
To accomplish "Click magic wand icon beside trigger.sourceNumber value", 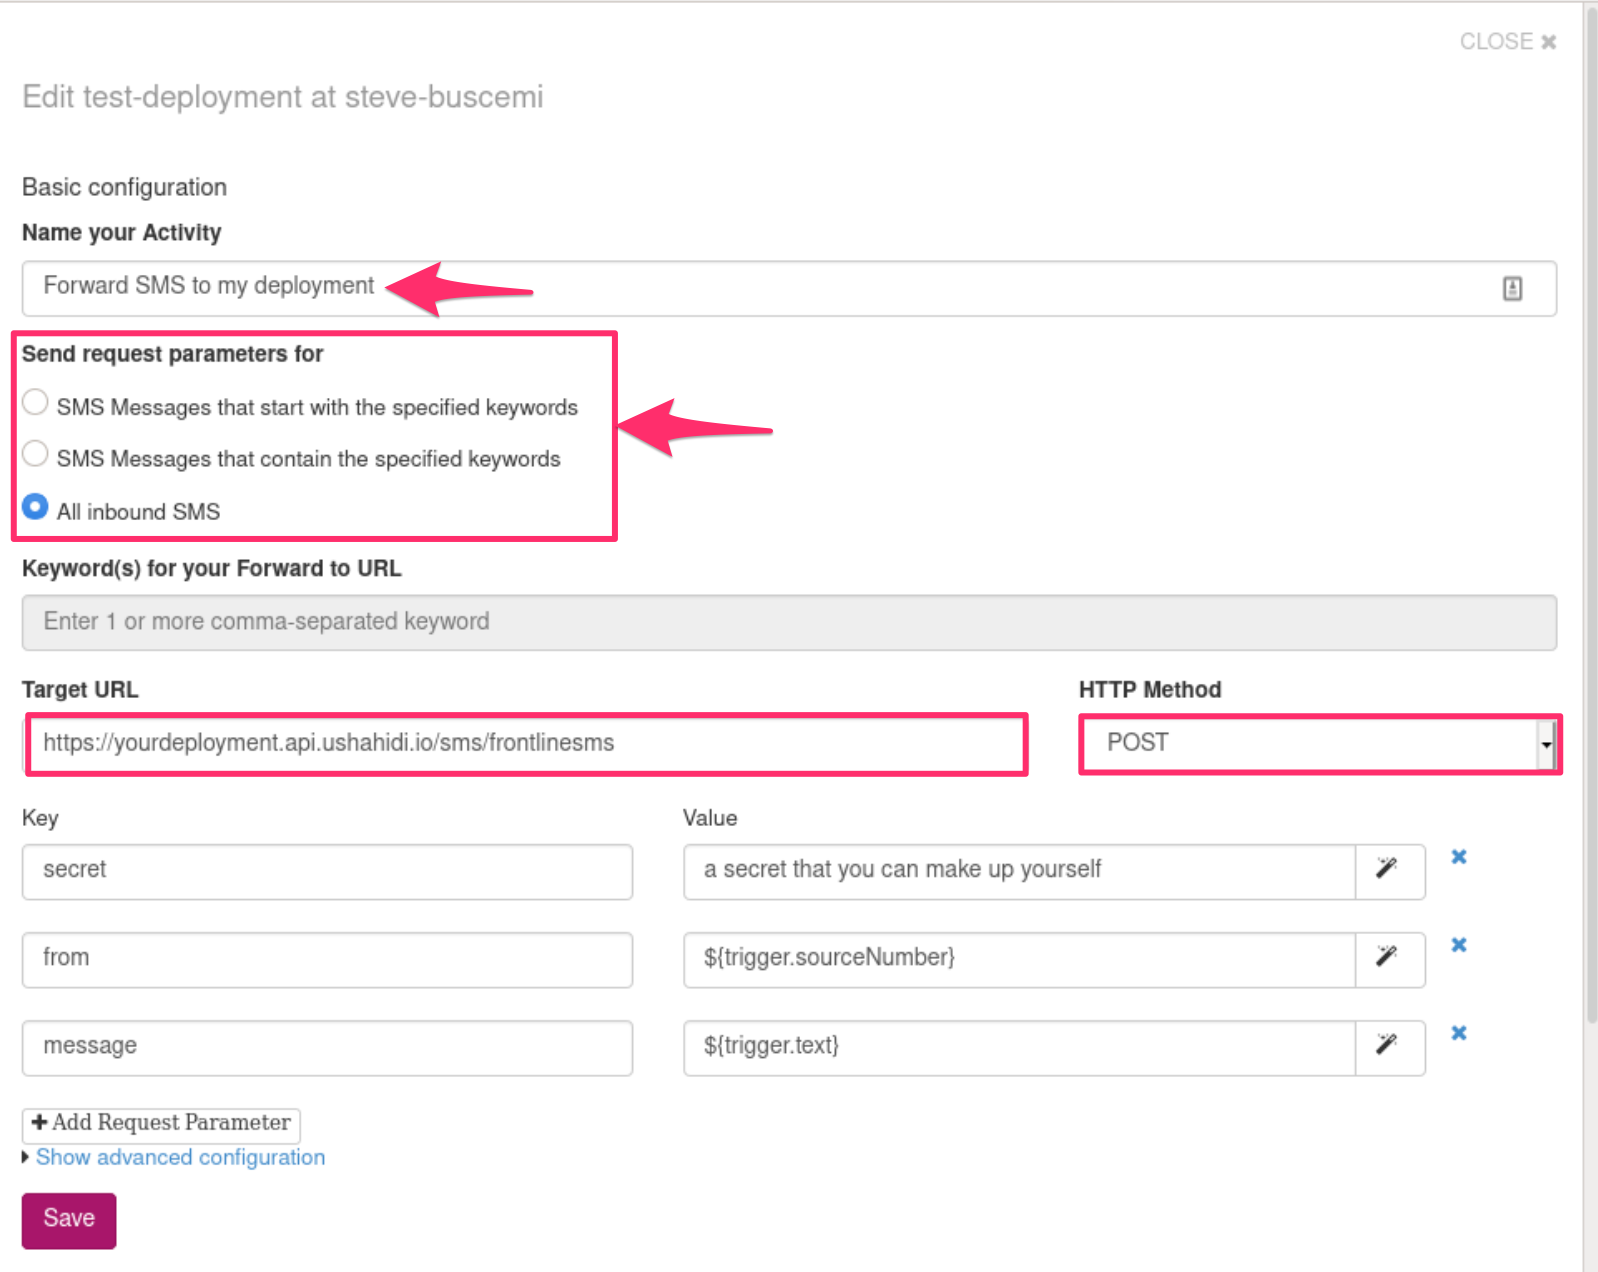I will (x=1388, y=958).
